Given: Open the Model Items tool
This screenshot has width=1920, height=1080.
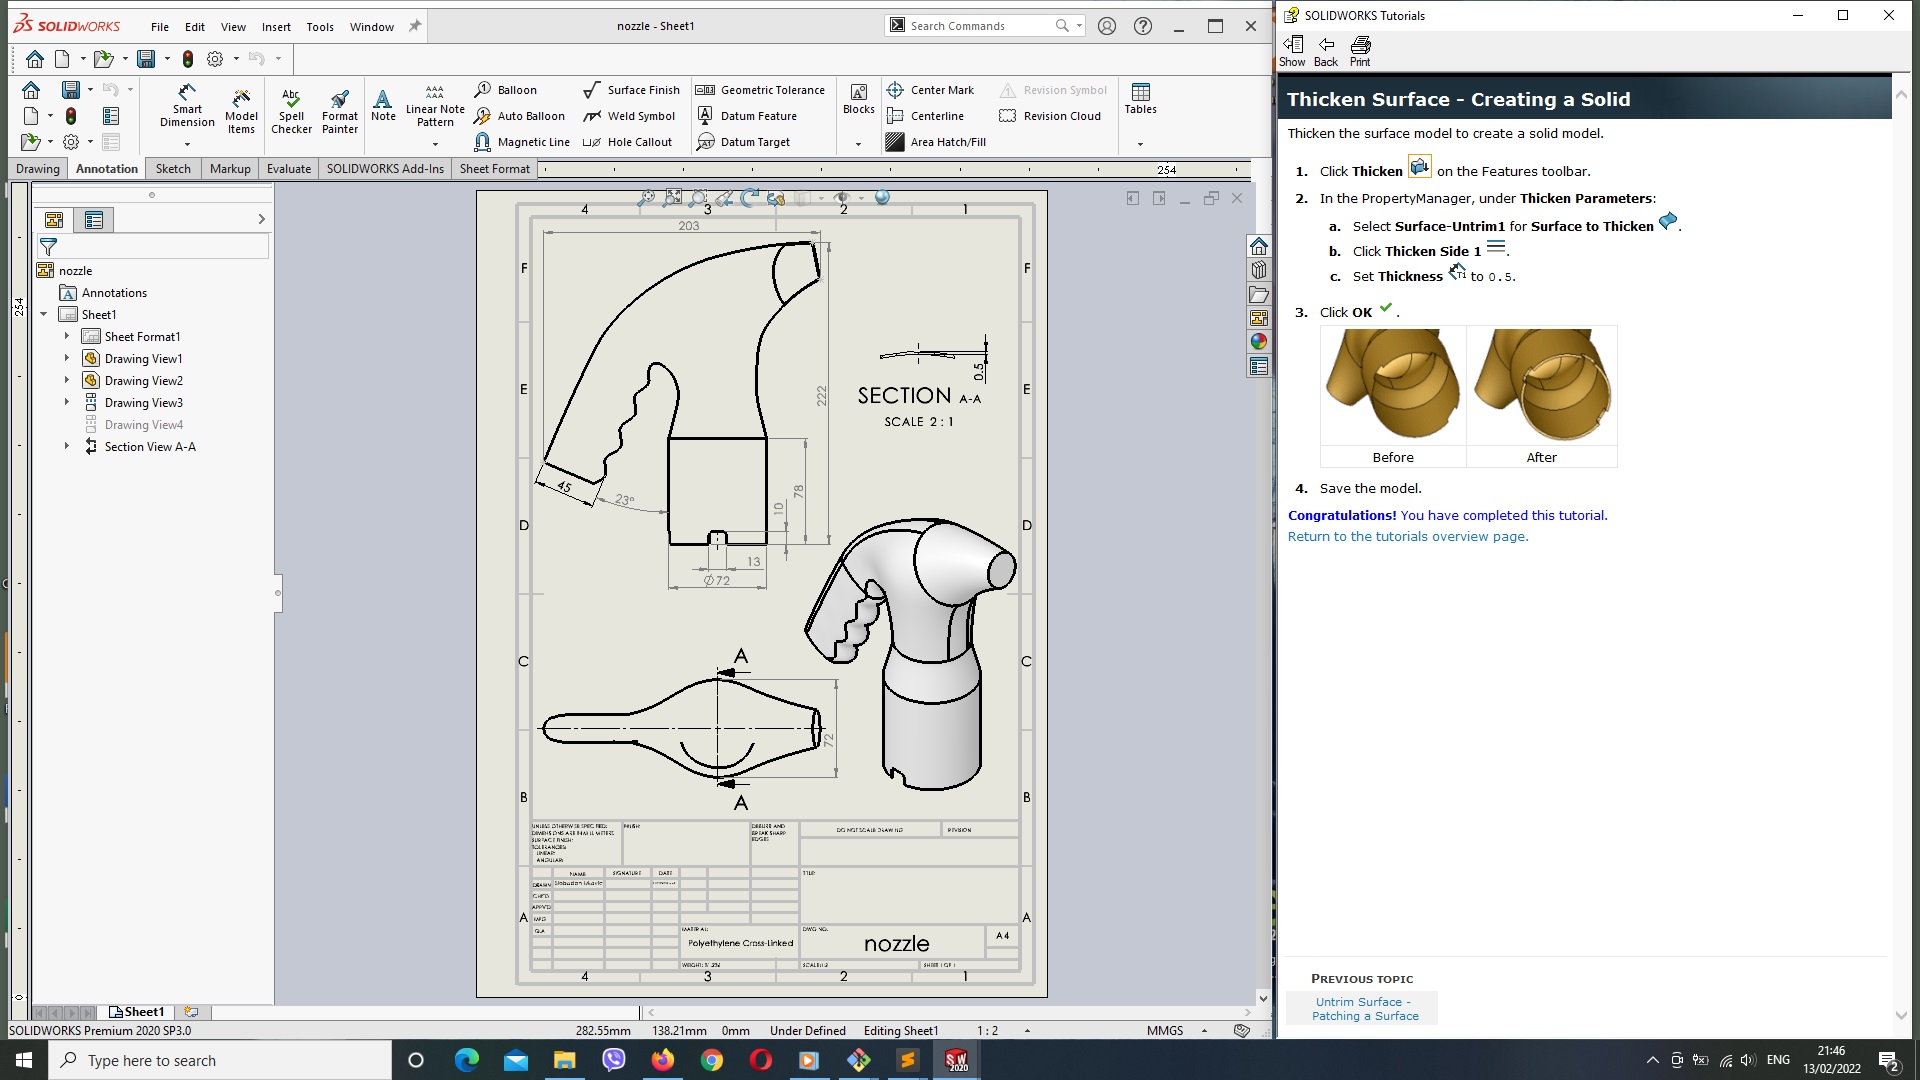Looking at the screenshot, I should (x=241, y=111).
